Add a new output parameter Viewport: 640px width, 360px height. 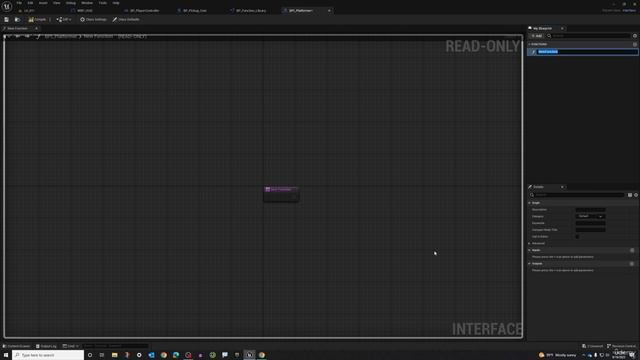[632, 264]
